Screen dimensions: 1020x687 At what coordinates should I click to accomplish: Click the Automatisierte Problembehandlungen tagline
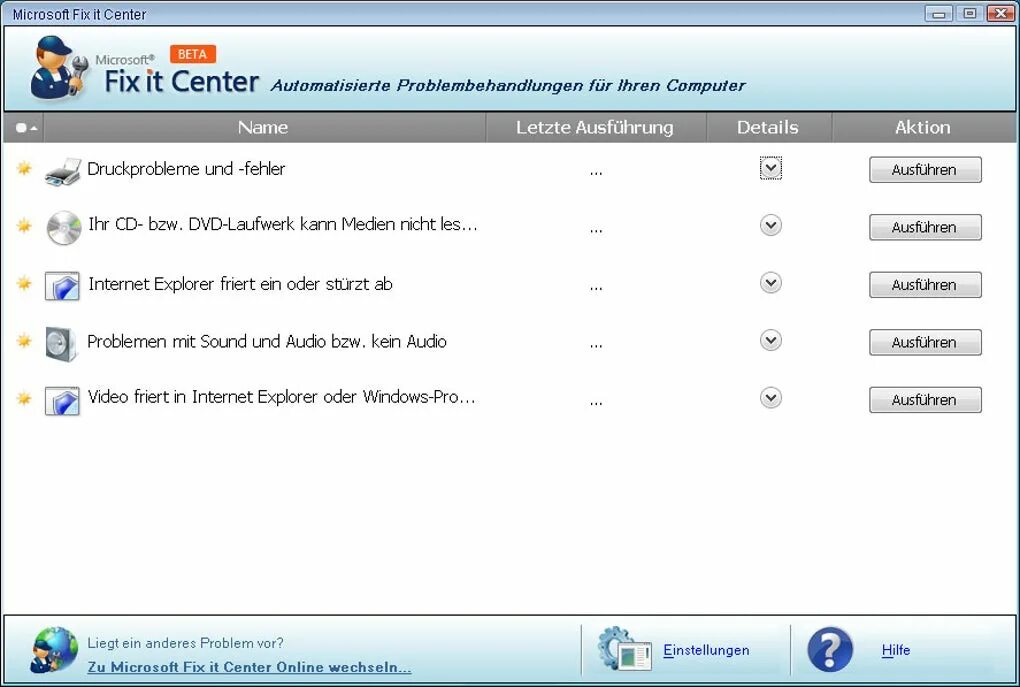coord(508,86)
